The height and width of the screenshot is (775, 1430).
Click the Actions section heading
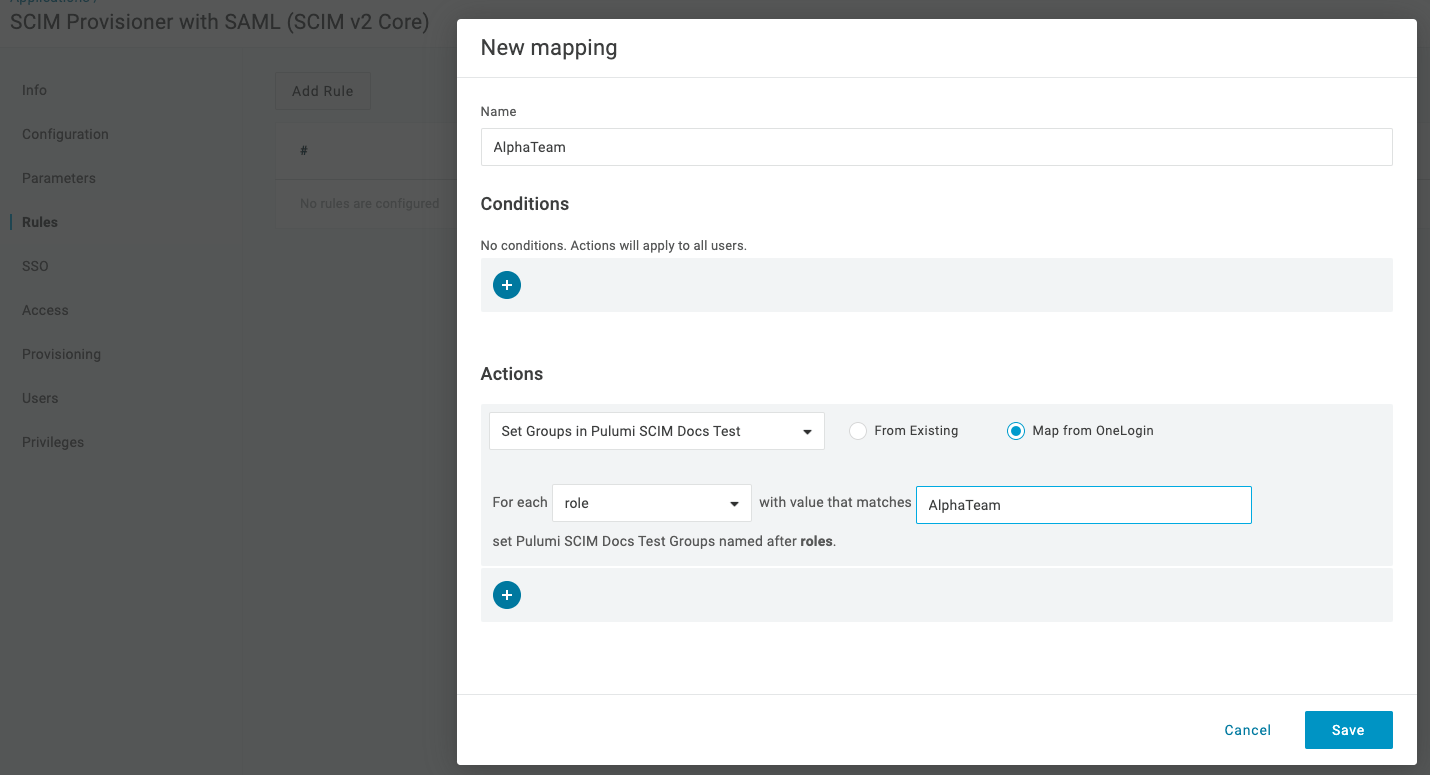[x=512, y=374]
